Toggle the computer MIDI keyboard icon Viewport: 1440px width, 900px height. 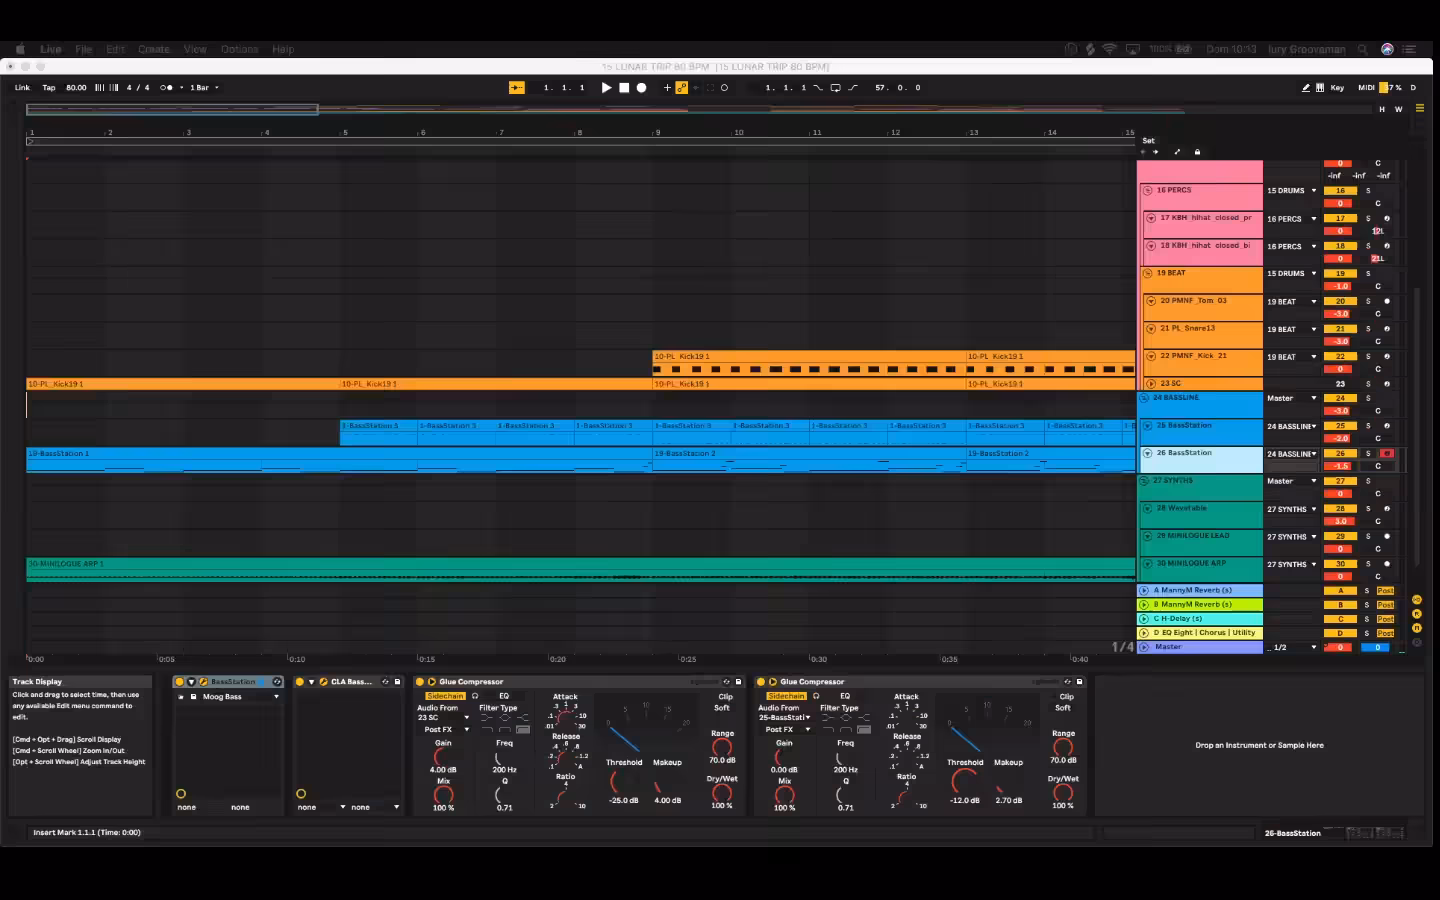coord(1320,88)
